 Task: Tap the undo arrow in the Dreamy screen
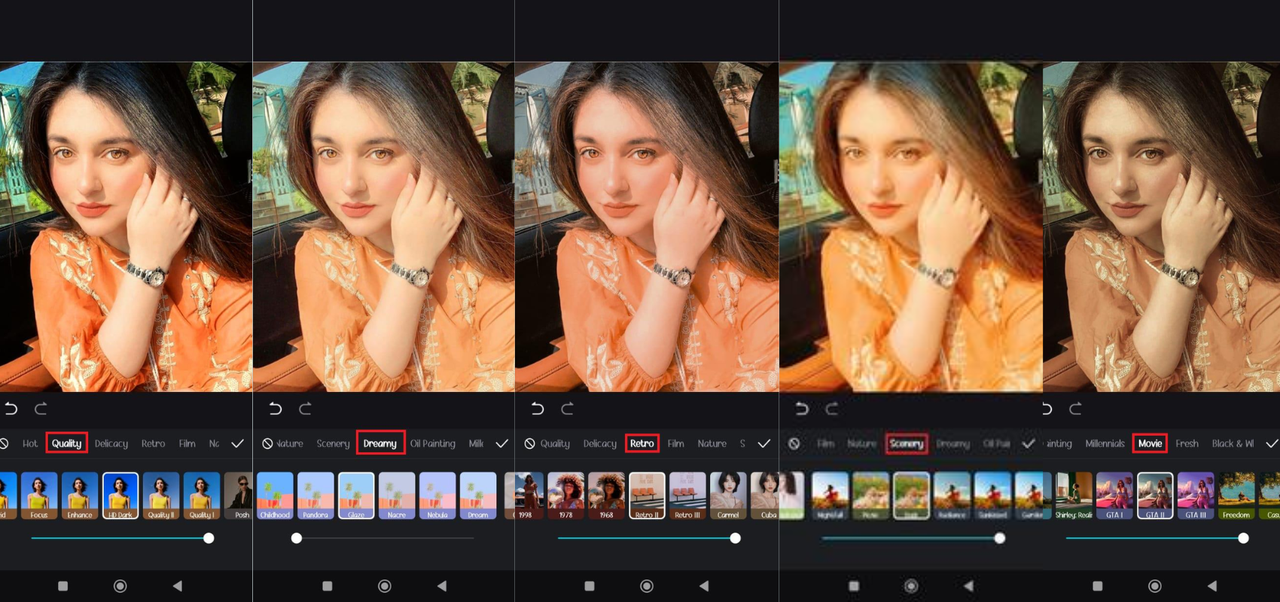[275, 409]
